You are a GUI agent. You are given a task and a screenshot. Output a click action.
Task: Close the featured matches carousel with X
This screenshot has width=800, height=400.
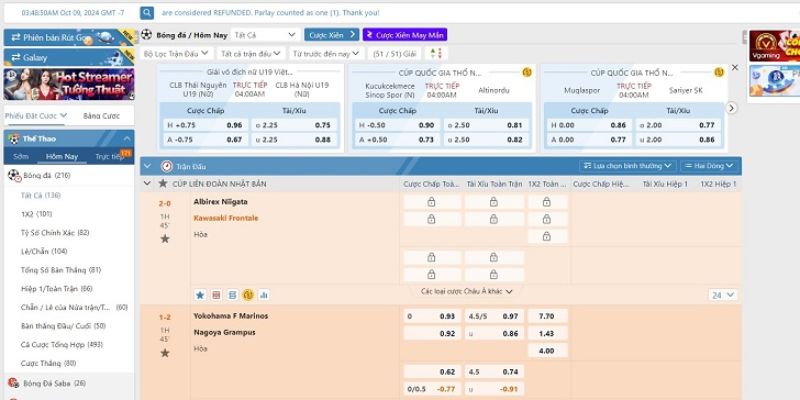(736, 67)
